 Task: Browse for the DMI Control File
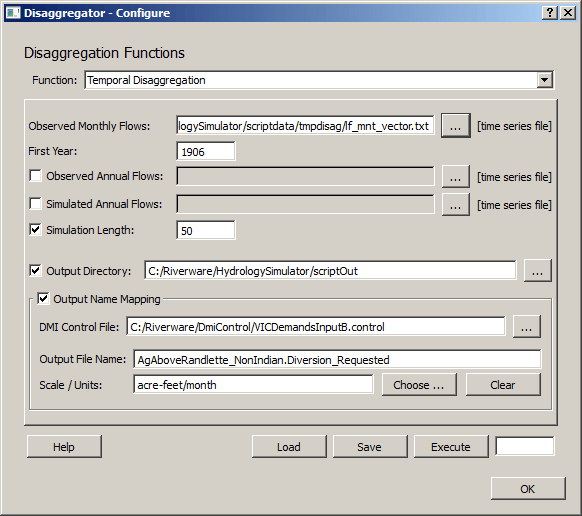[526, 327]
